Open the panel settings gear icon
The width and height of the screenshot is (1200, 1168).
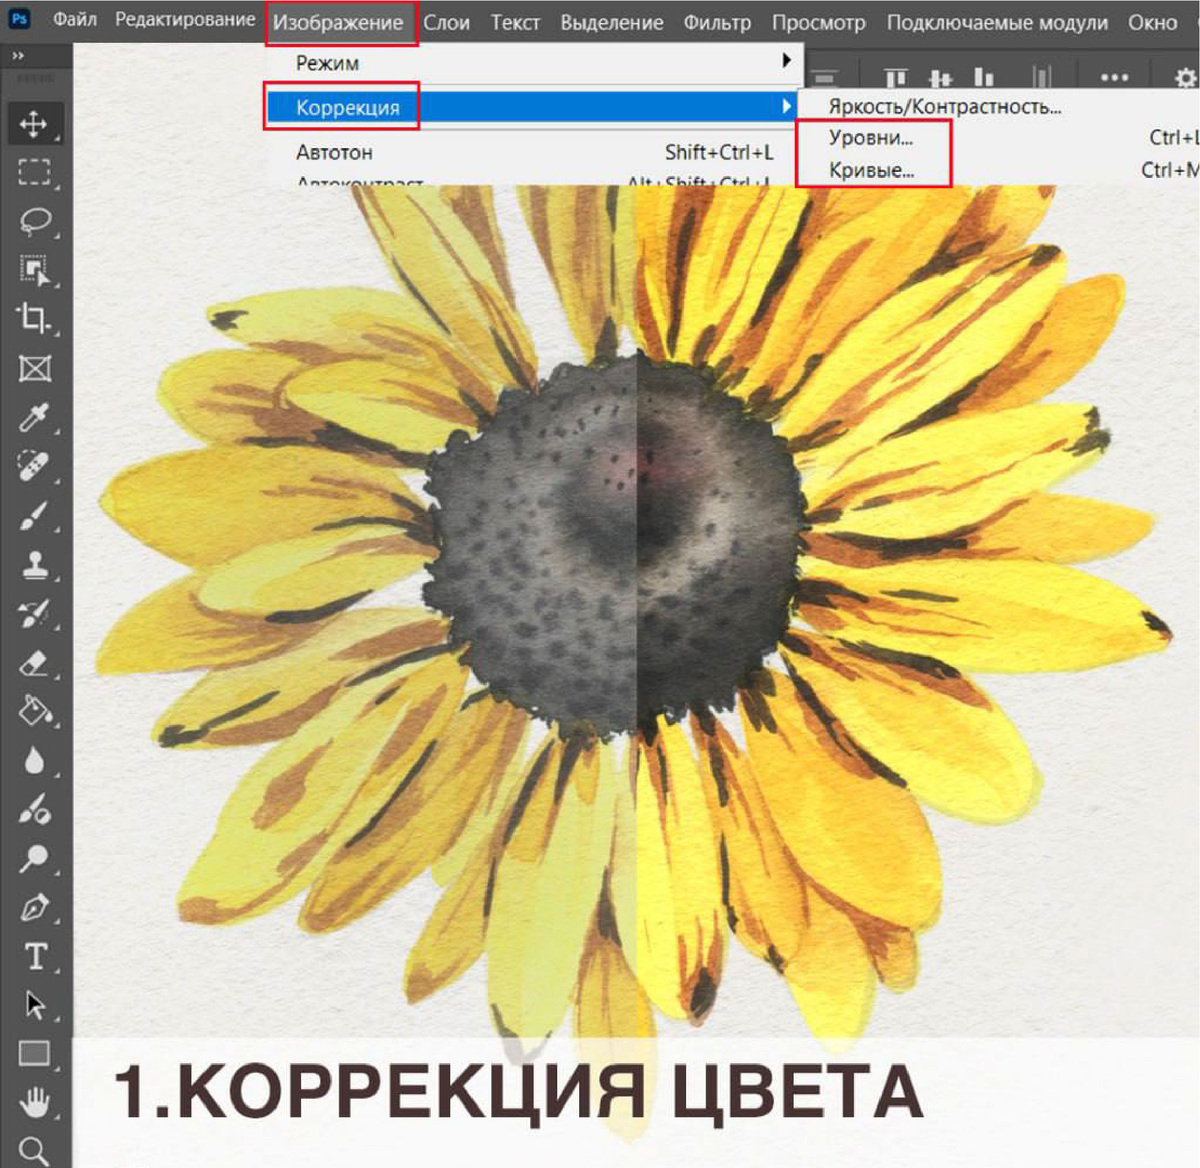pos(1184,75)
